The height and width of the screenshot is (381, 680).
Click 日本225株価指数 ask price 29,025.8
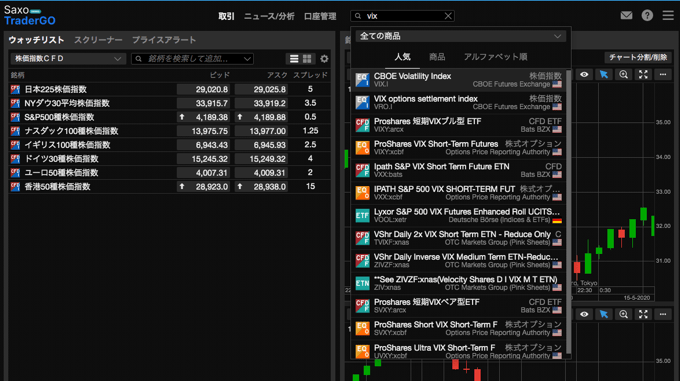[261, 89]
